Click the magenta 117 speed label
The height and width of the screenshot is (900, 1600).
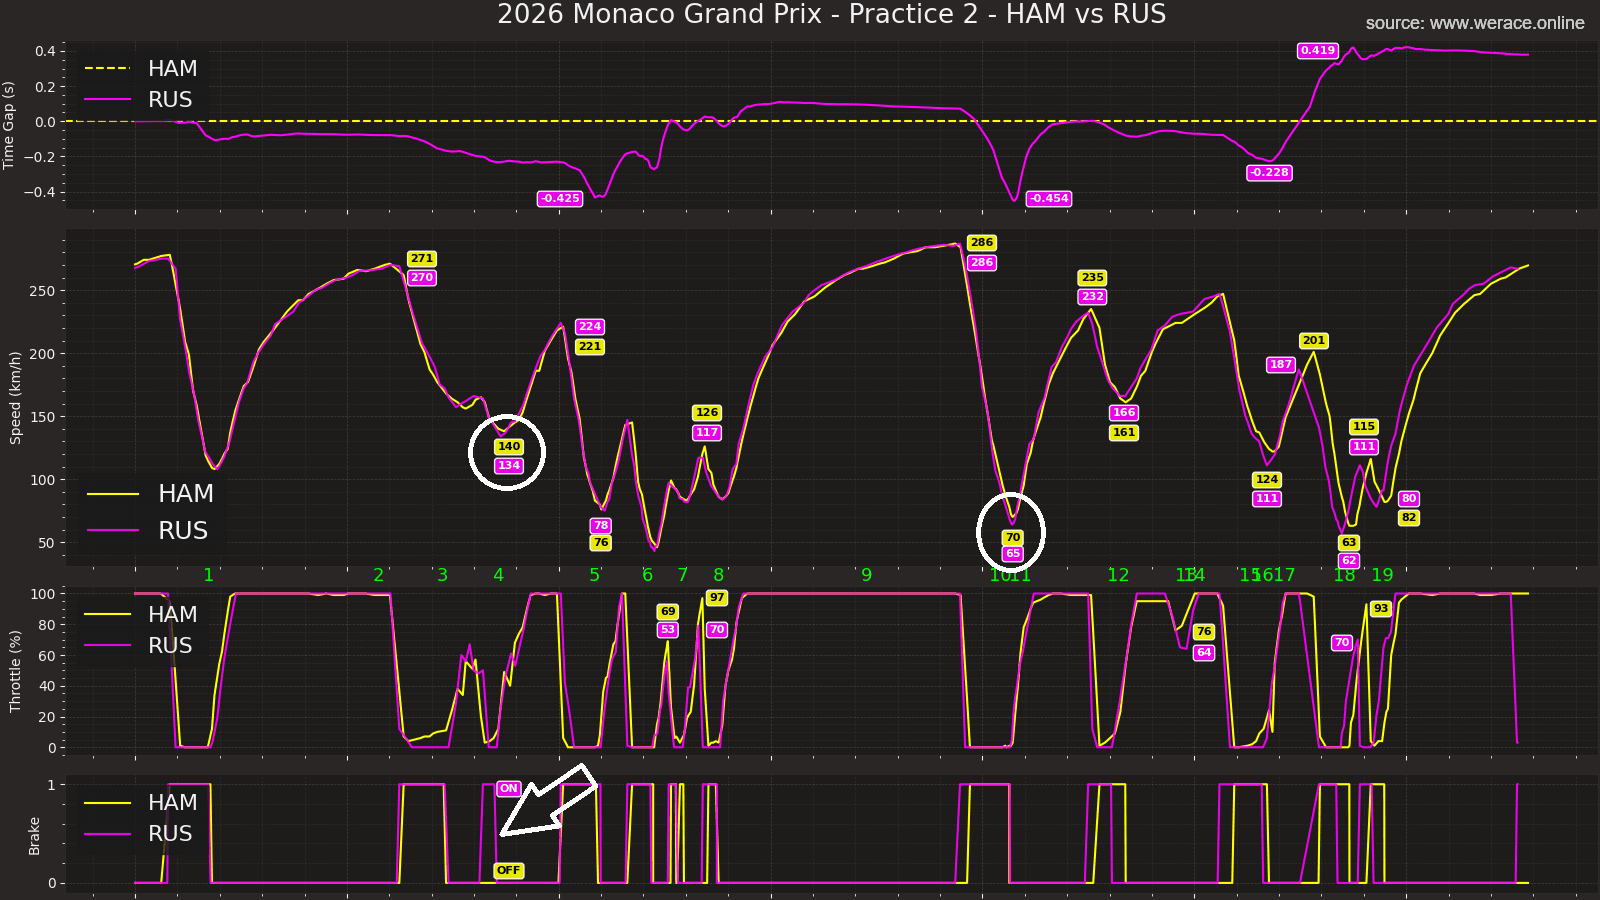point(707,432)
